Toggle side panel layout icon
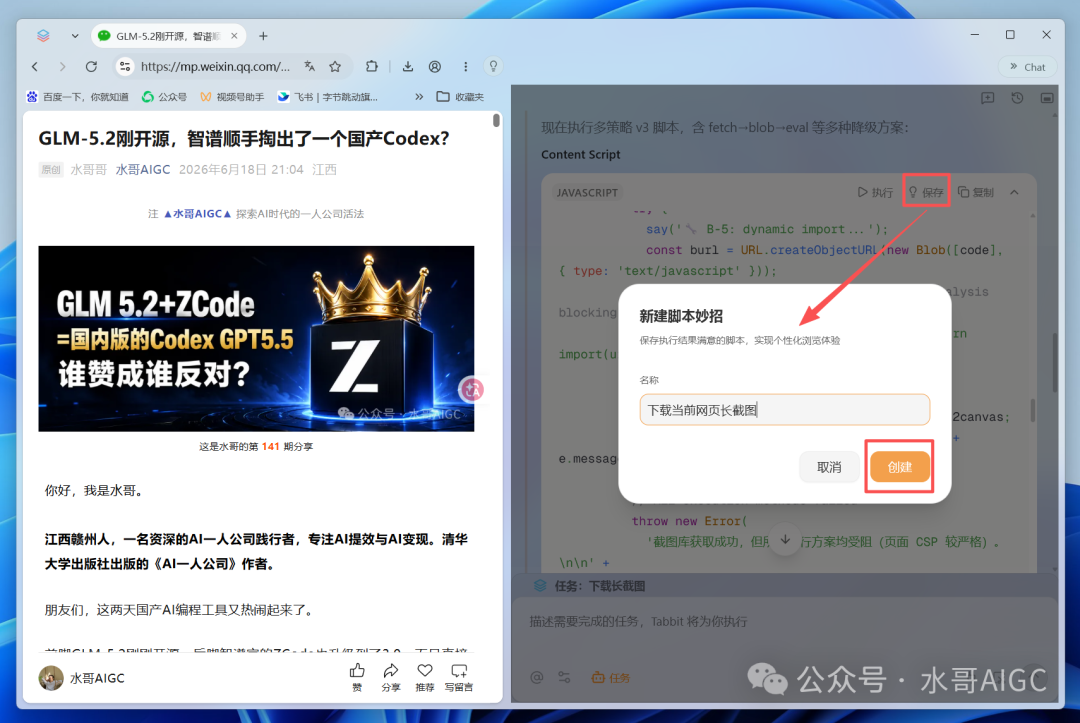 click(1047, 98)
